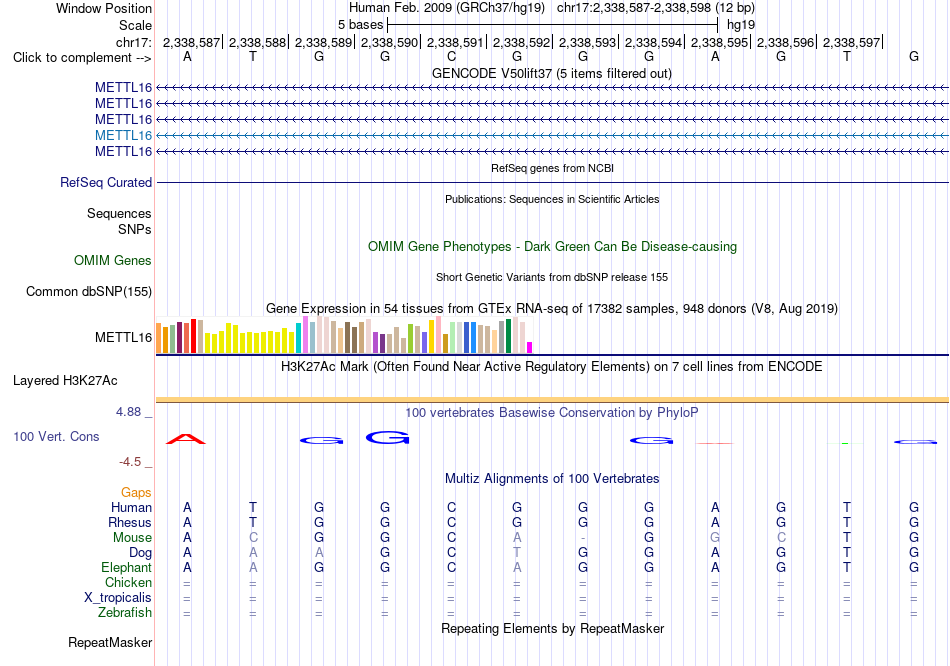Open '100 vertebrates Basewise Conservation by PhyloP' title
This screenshot has height=666, width=950.
(552, 413)
